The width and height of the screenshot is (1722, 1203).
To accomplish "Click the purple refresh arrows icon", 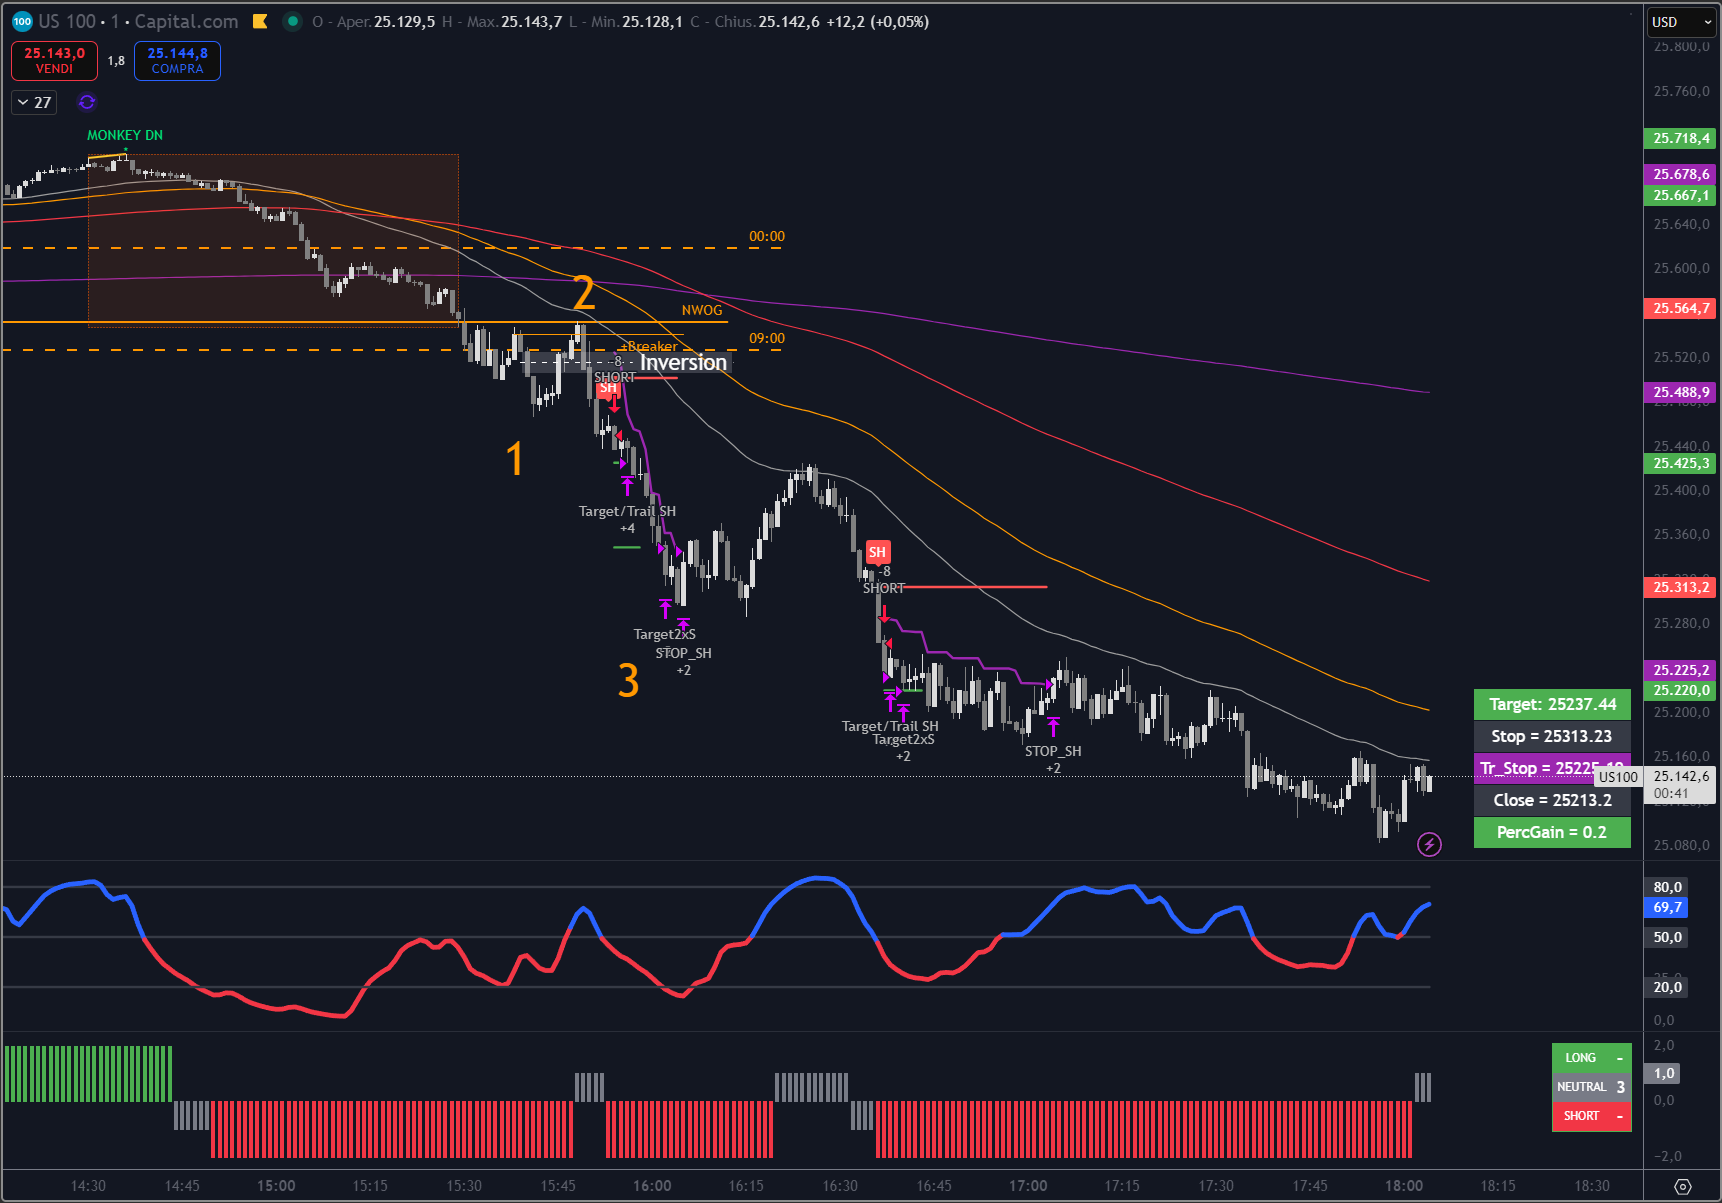I will tap(87, 102).
